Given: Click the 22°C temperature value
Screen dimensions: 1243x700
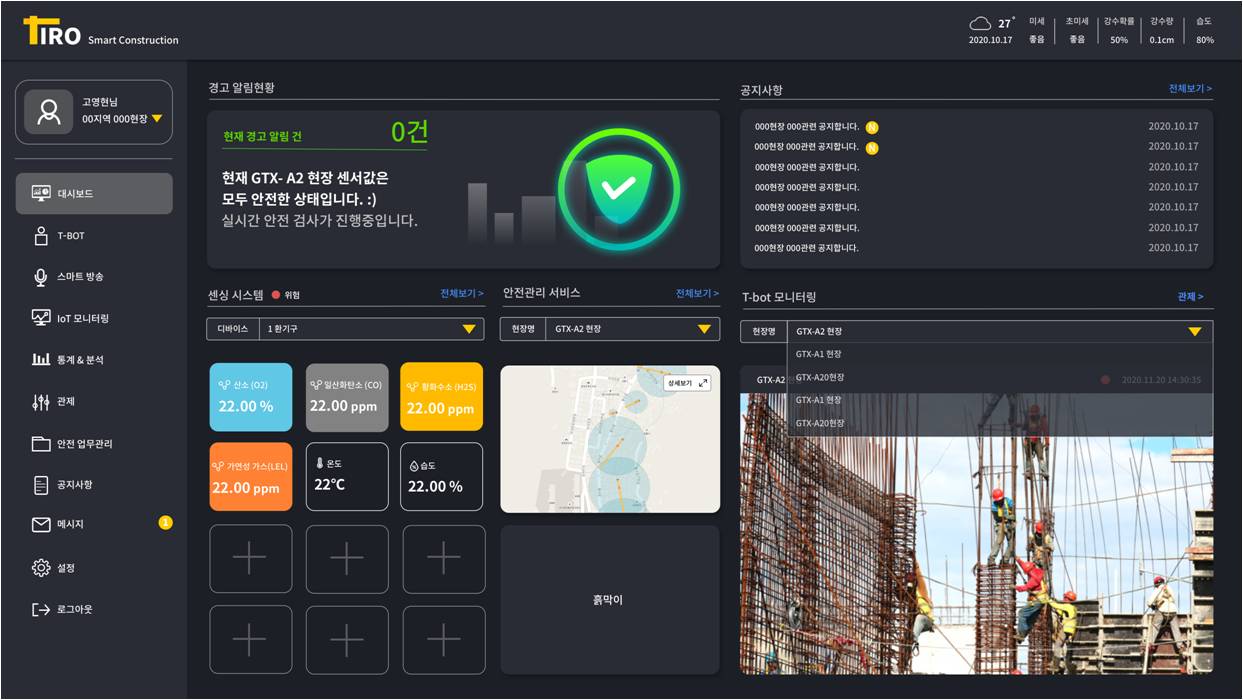Looking at the screenshot, I should [x=330, y=485].
